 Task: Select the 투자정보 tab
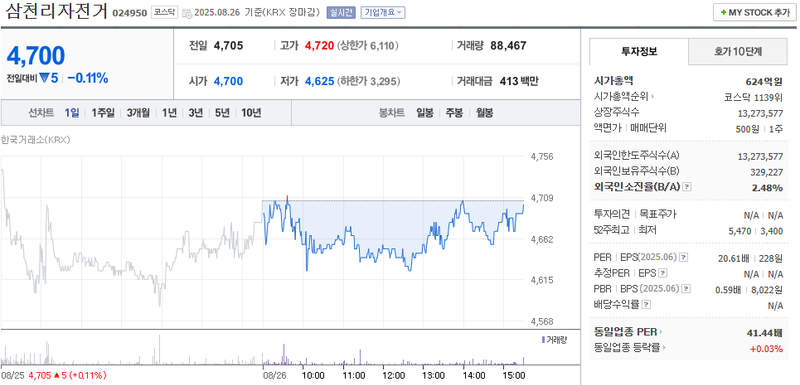coord(639,52)
